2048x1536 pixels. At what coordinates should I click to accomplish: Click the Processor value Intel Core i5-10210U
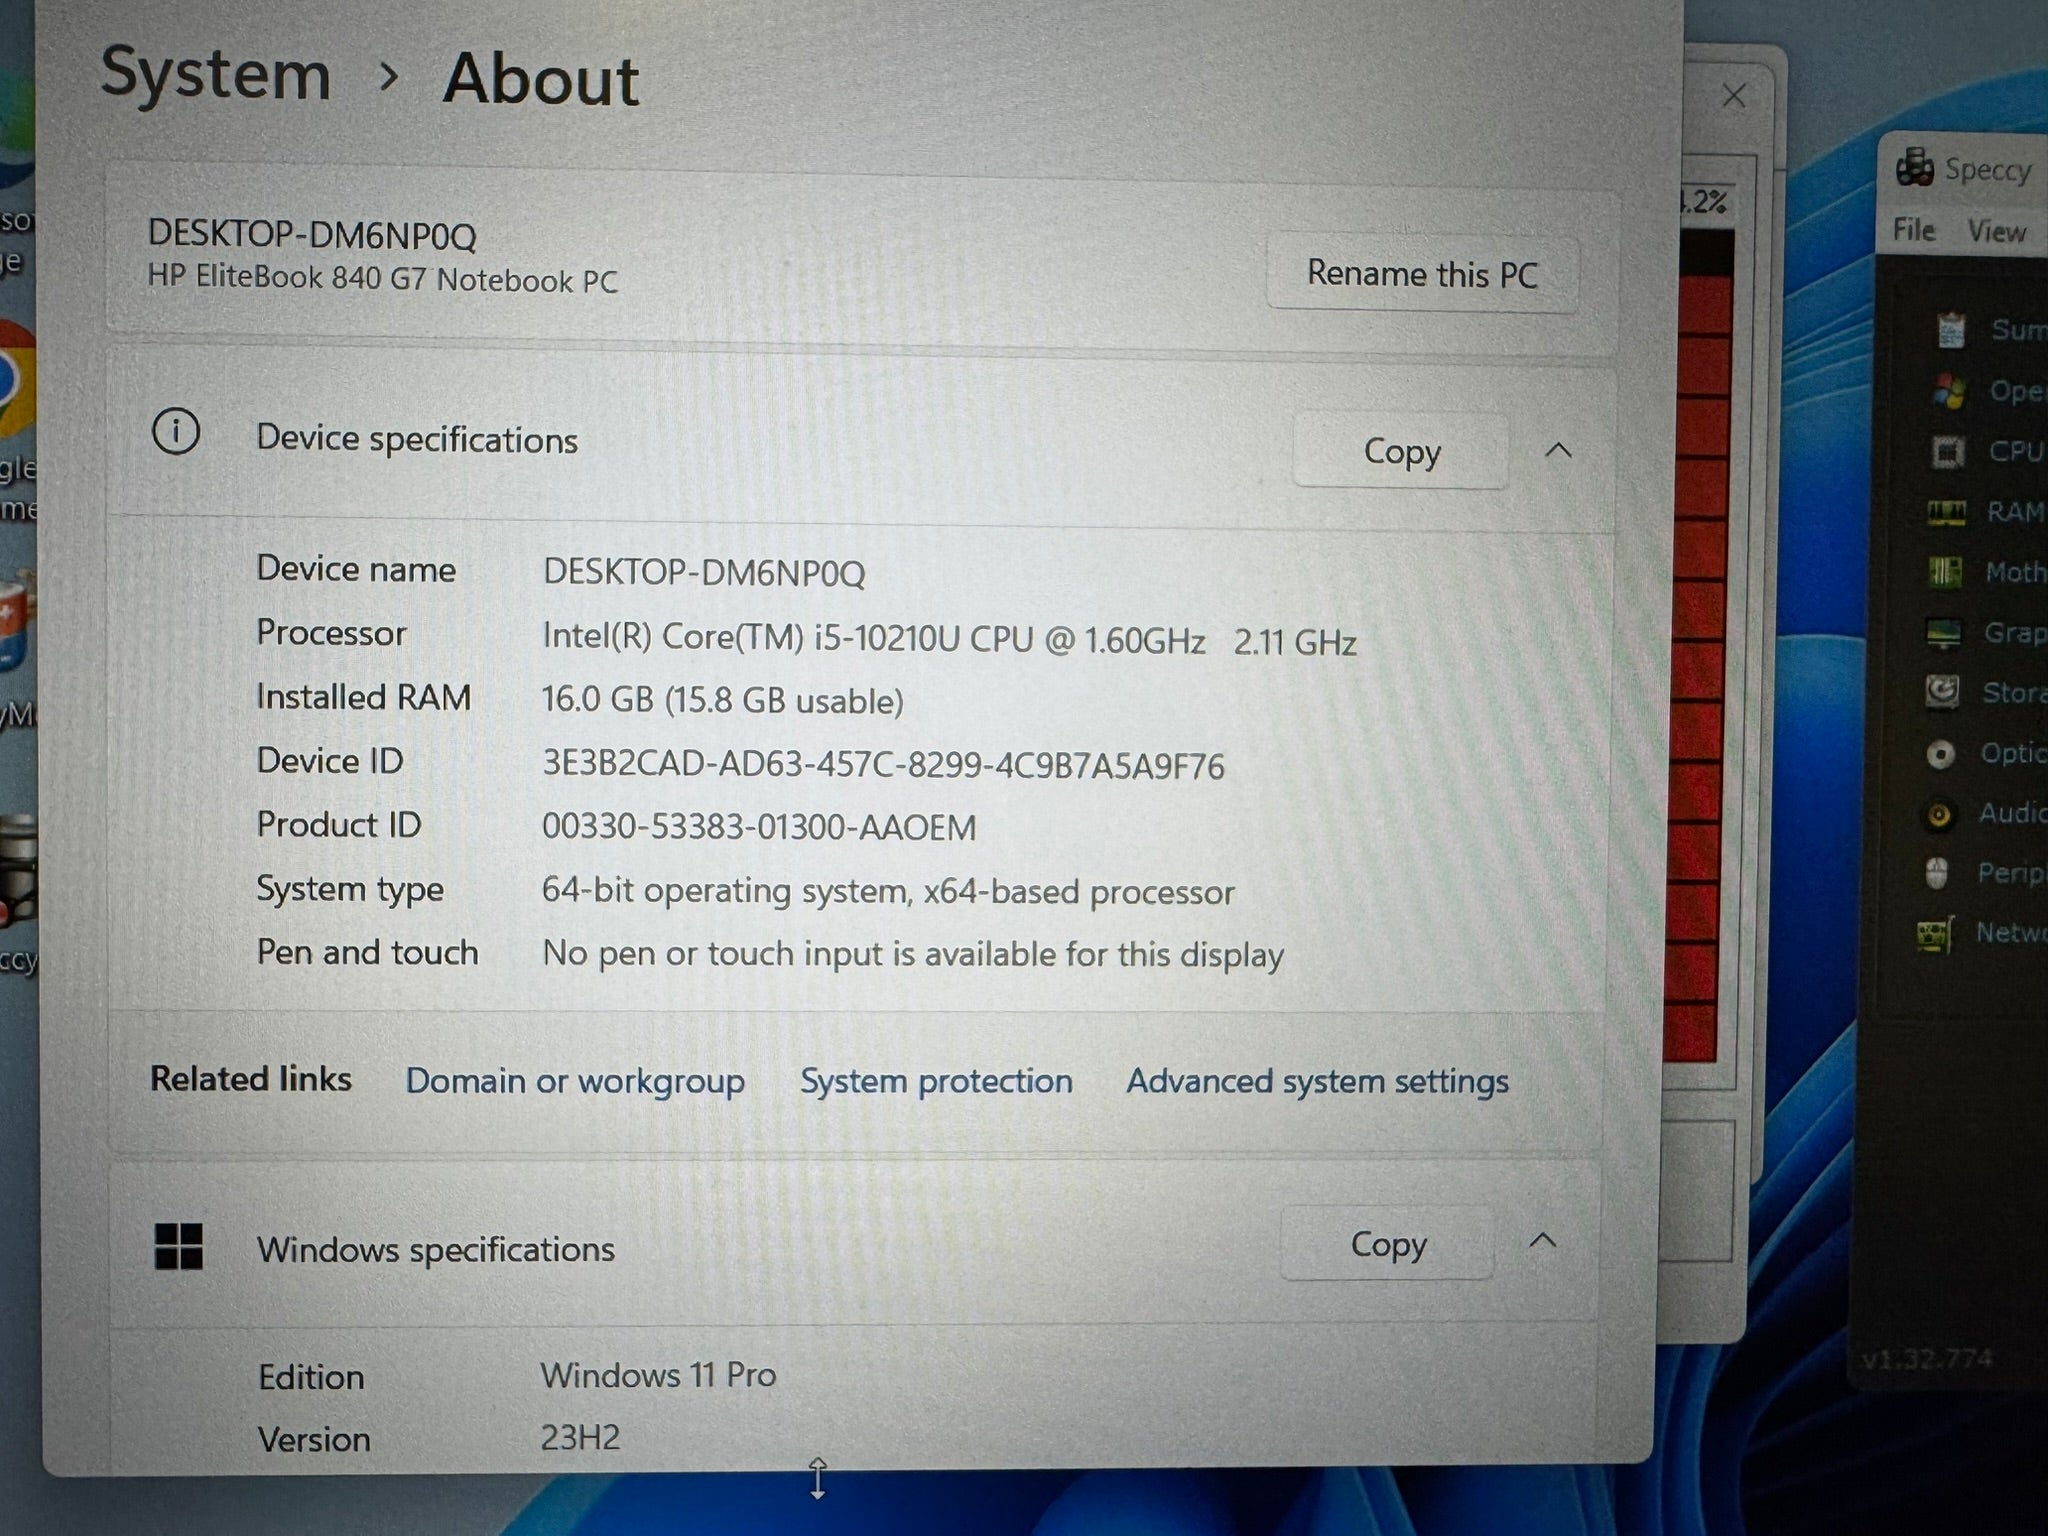(x=949, y=638)
